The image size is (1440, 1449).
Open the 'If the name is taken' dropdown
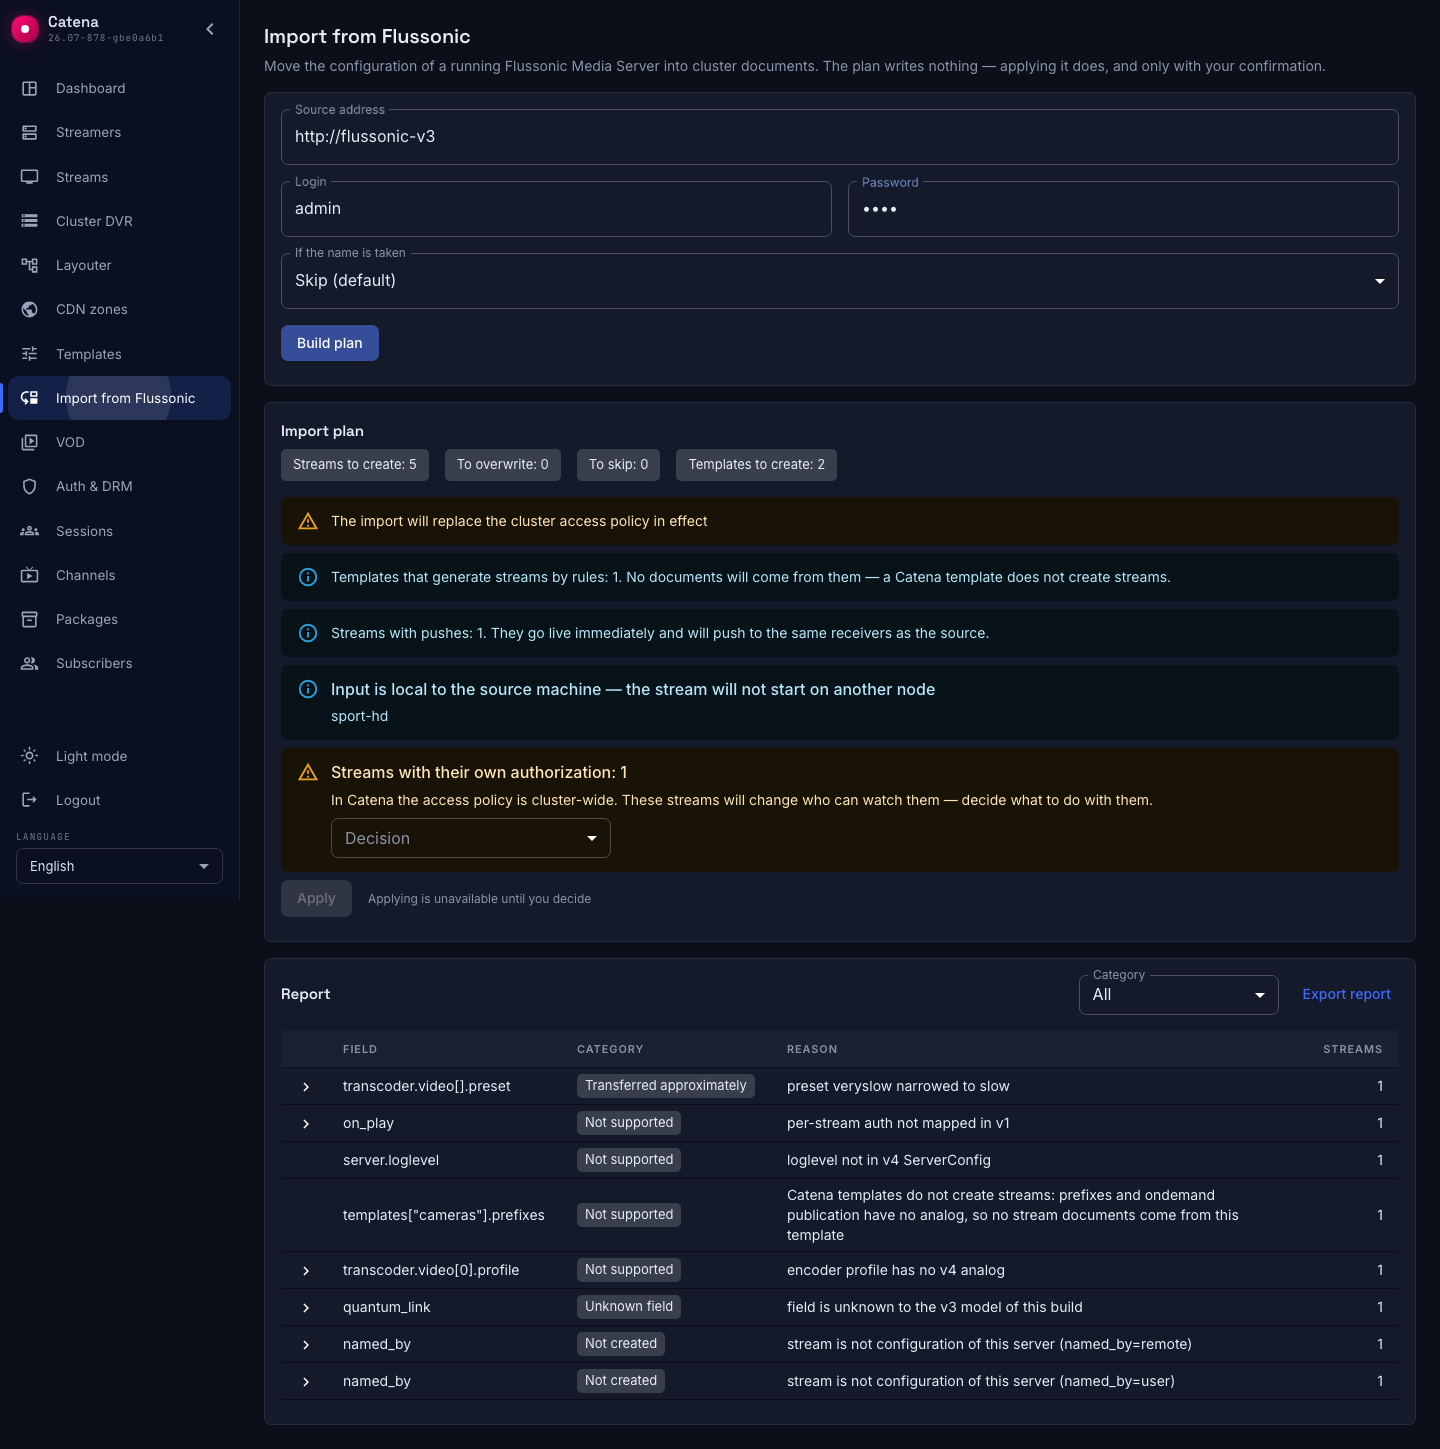pos(840,281)
